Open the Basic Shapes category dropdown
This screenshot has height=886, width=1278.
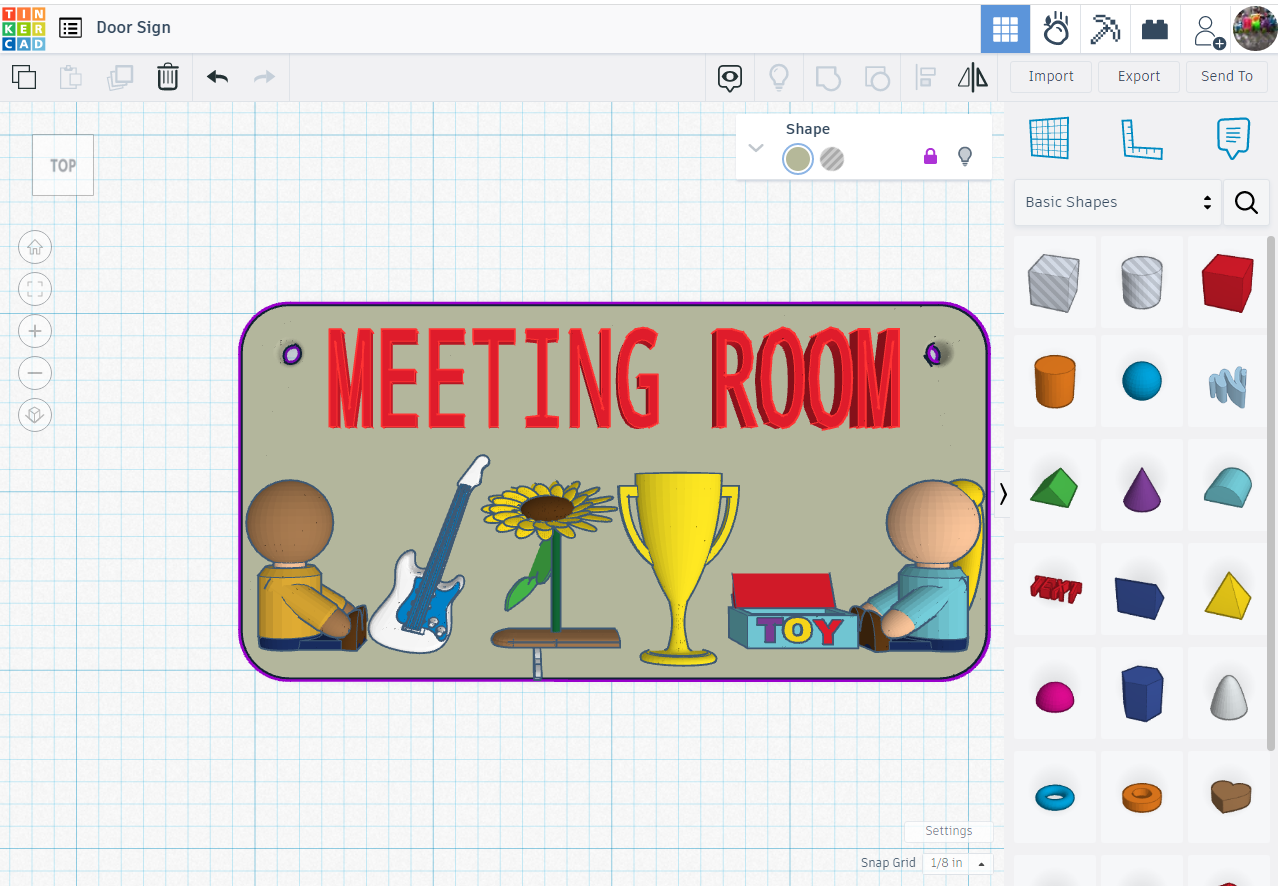pos(1118,202)
